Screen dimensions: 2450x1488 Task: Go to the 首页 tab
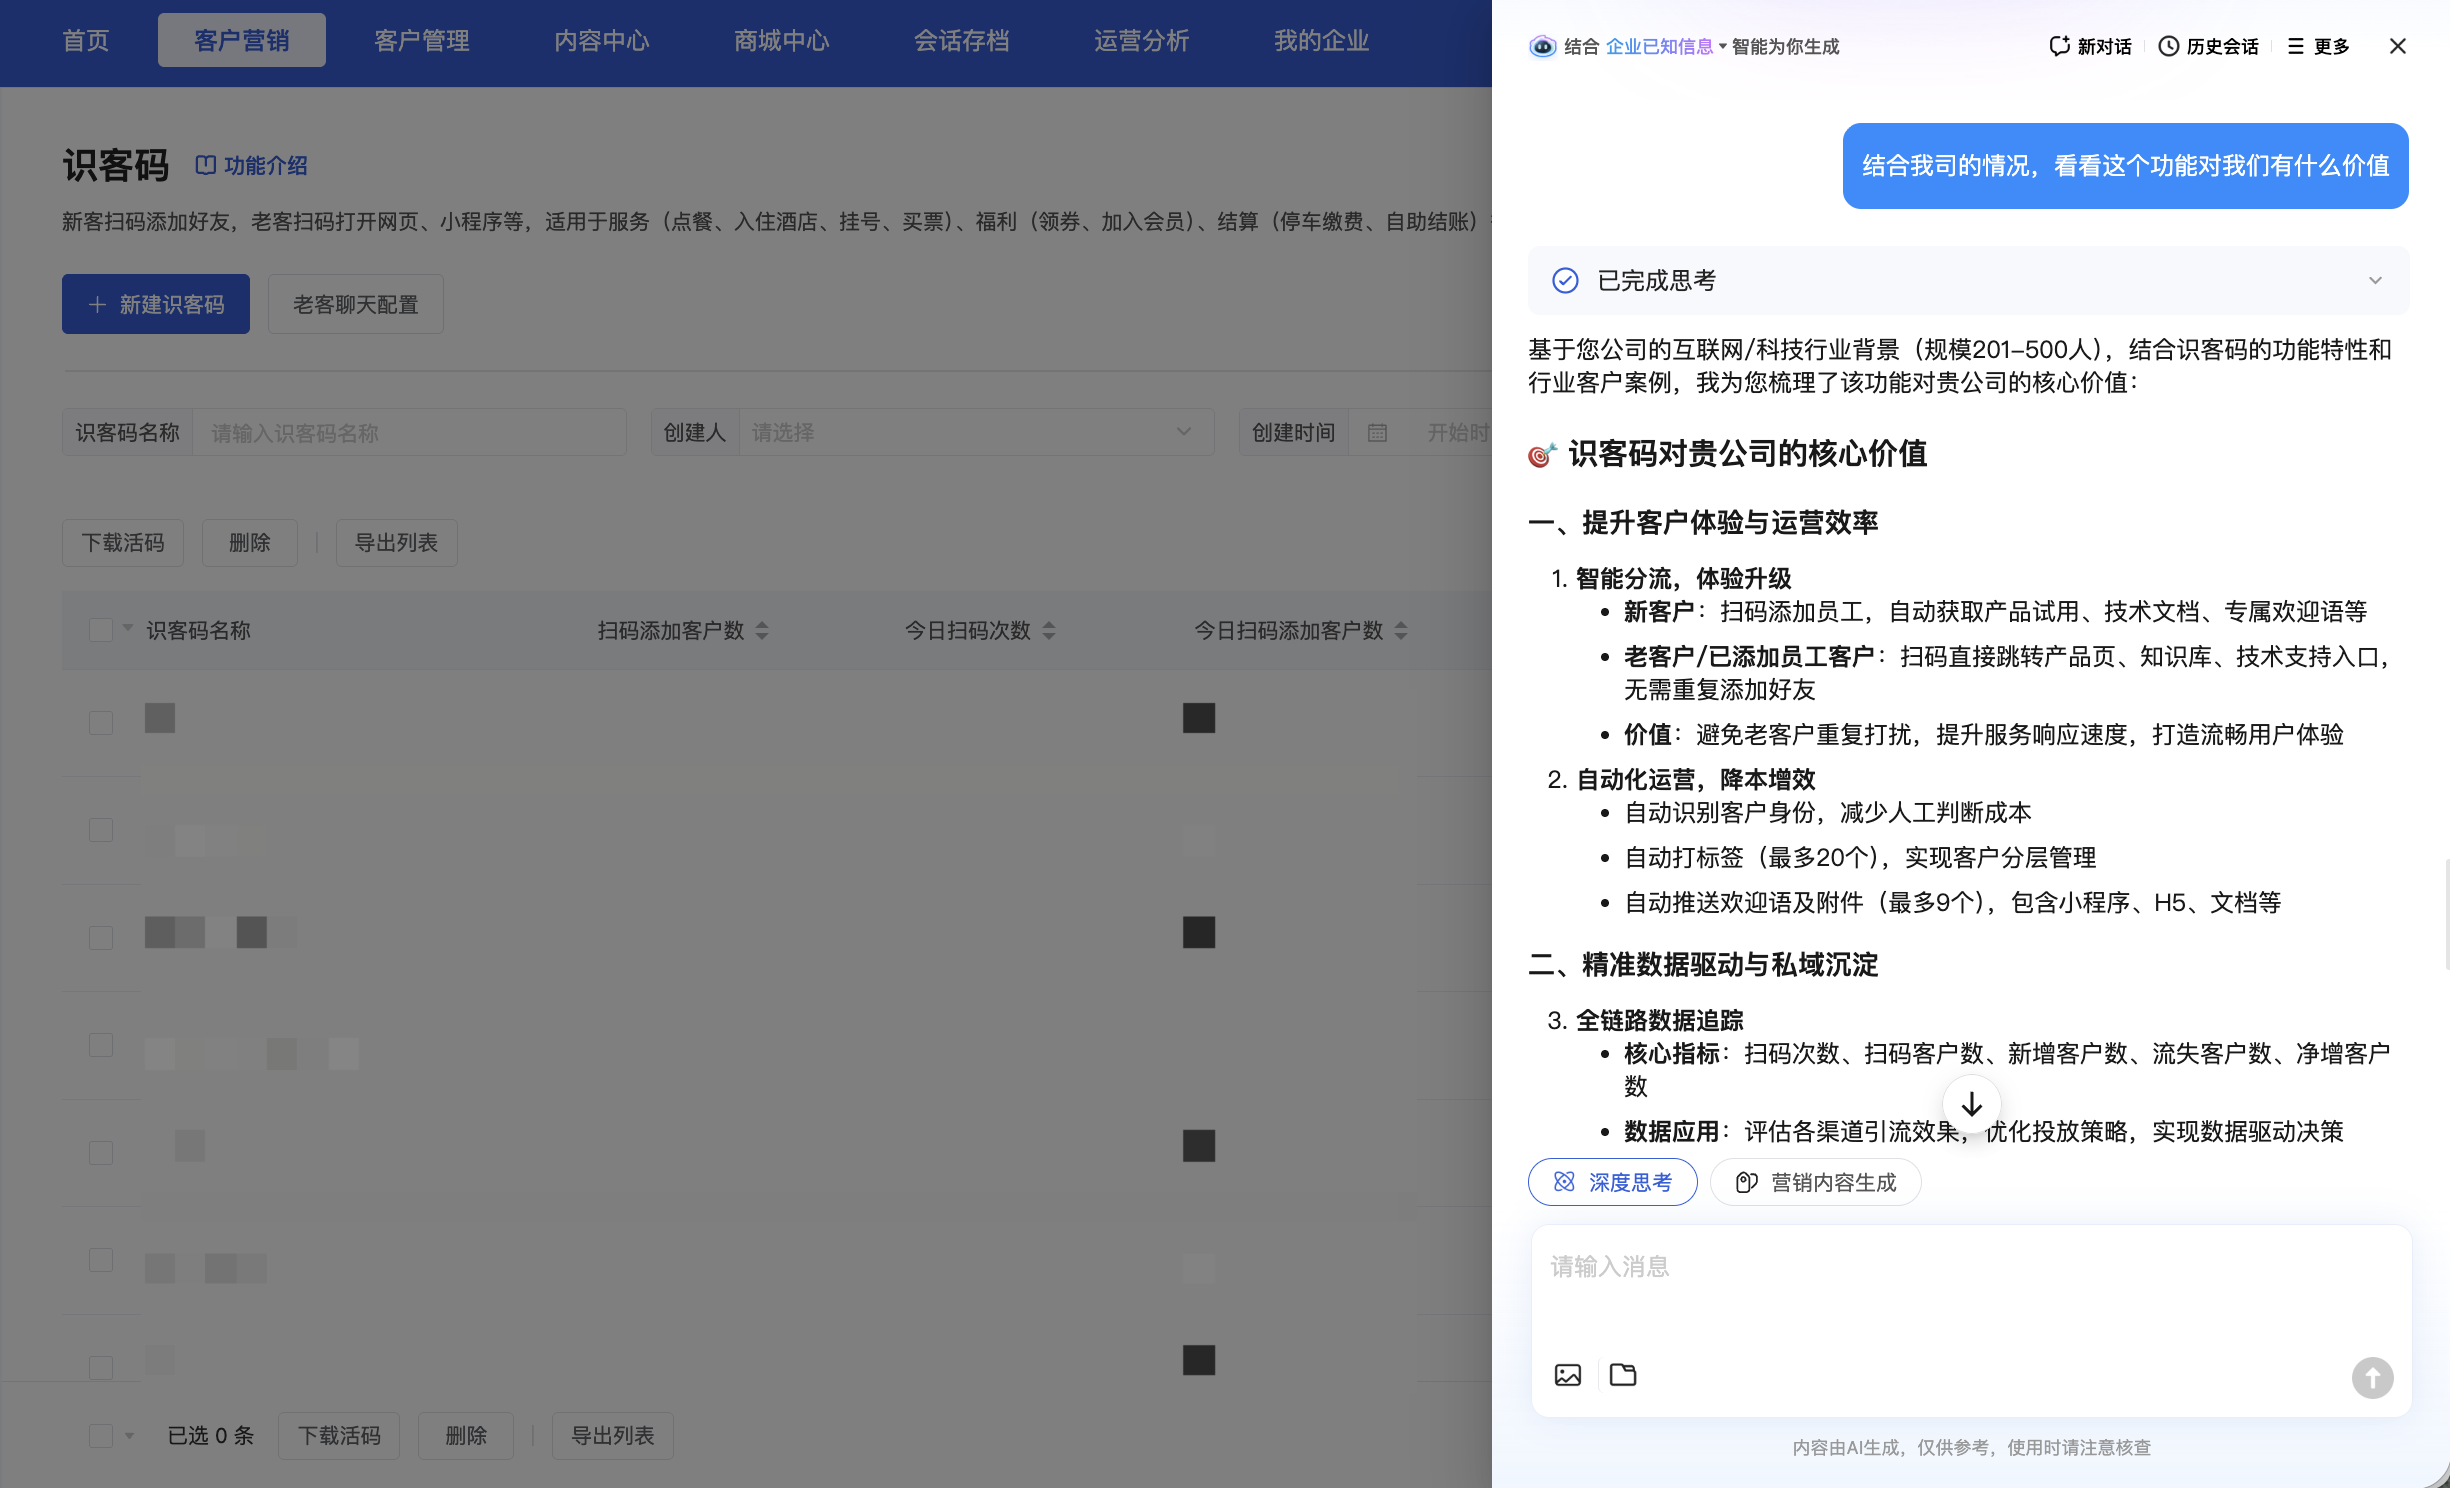click(86, 40)
